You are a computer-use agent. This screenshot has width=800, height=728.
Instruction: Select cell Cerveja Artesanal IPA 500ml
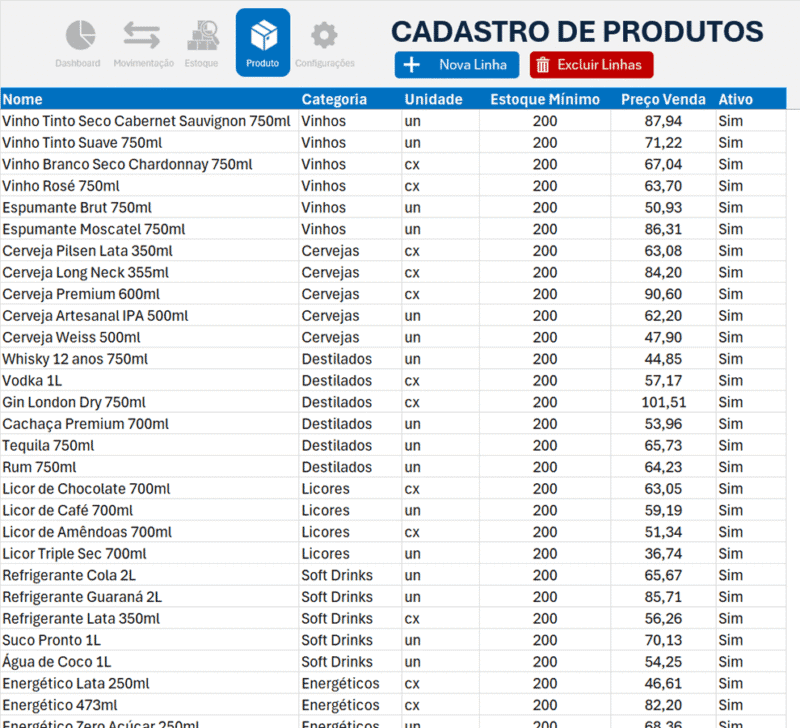(149, 316)
